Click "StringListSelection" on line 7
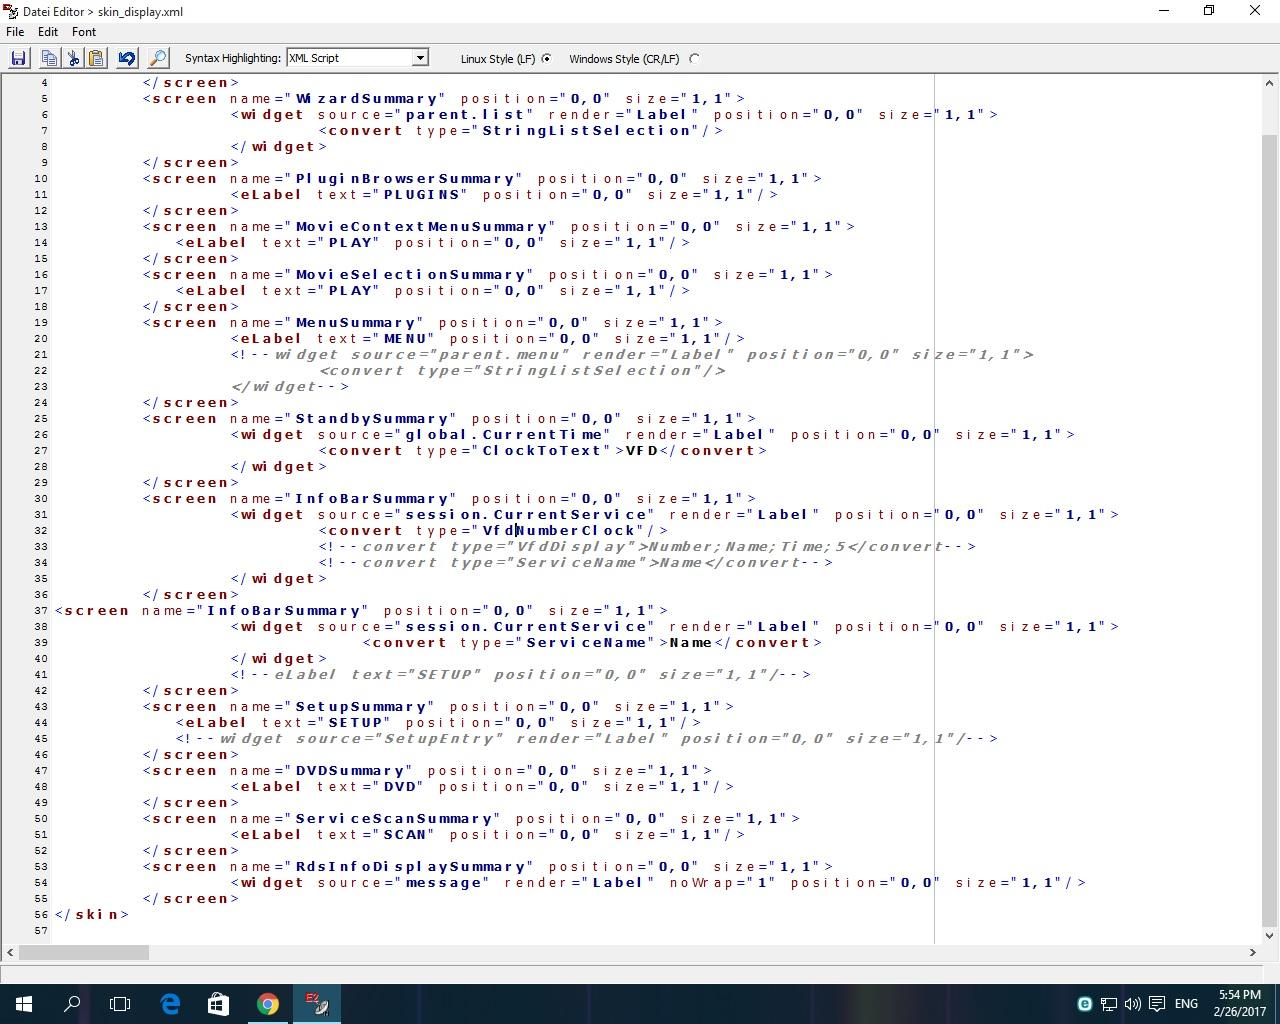This screenshot has height=1024, width=1280. tap(587, 130)
